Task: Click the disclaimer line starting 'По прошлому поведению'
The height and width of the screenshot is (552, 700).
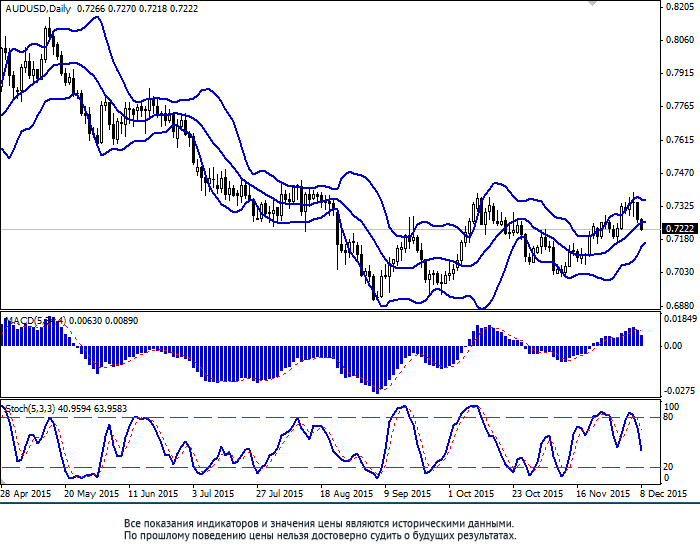Action: (x=320, y=535)
